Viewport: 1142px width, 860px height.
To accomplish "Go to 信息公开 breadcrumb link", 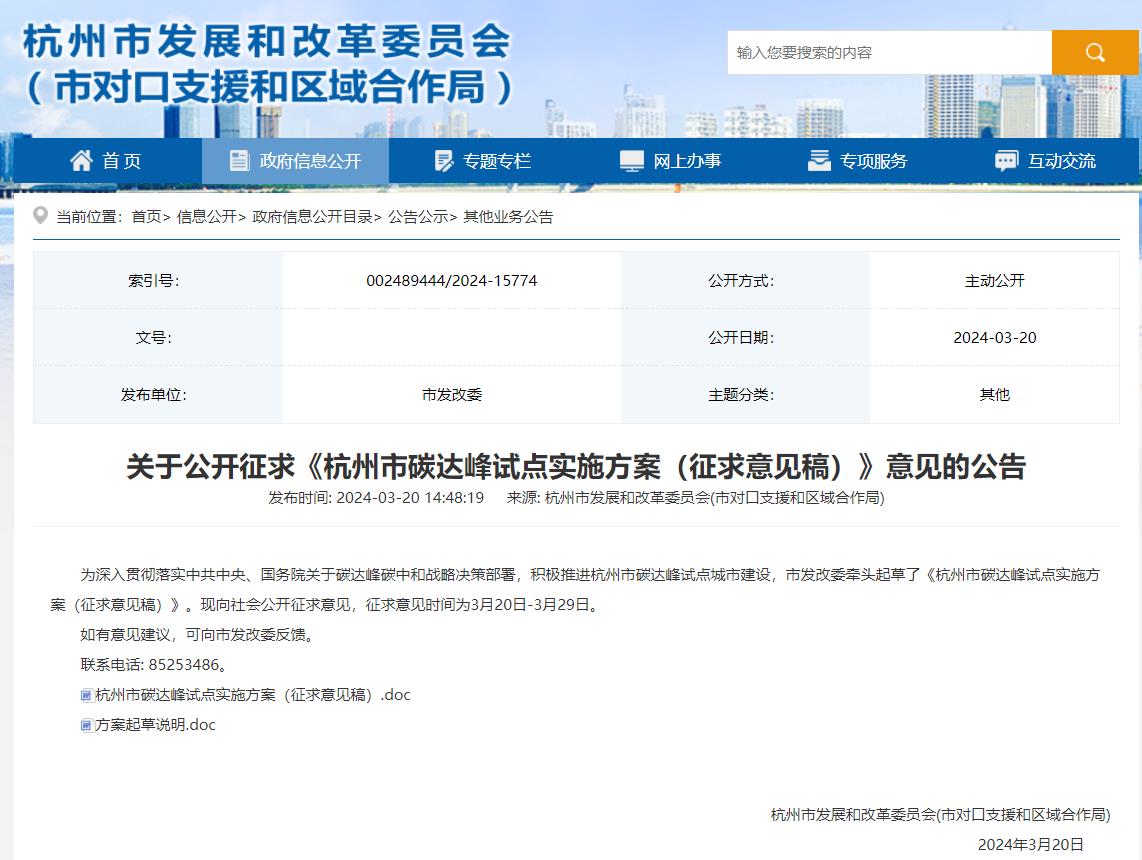I will point(206,217).
